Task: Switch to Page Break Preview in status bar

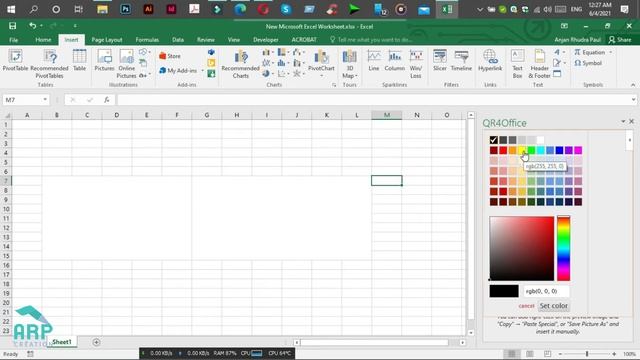Action: click(x=547, y=353)
